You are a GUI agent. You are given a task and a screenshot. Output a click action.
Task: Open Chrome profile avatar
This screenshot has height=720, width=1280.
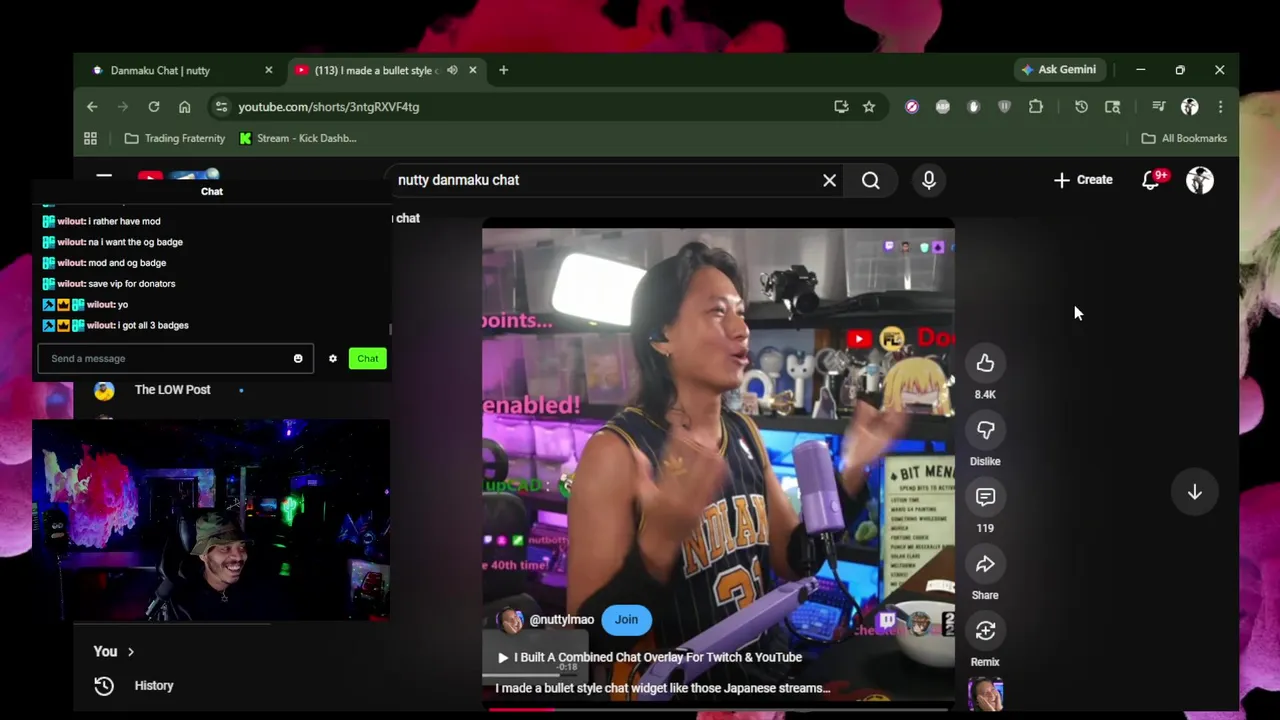pos(1190,106)
